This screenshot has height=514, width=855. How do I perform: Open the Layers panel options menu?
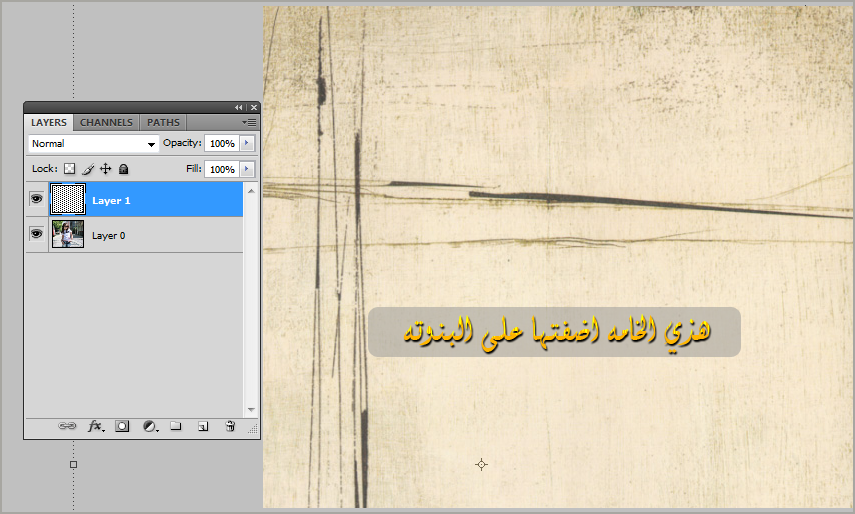(249, 123)
